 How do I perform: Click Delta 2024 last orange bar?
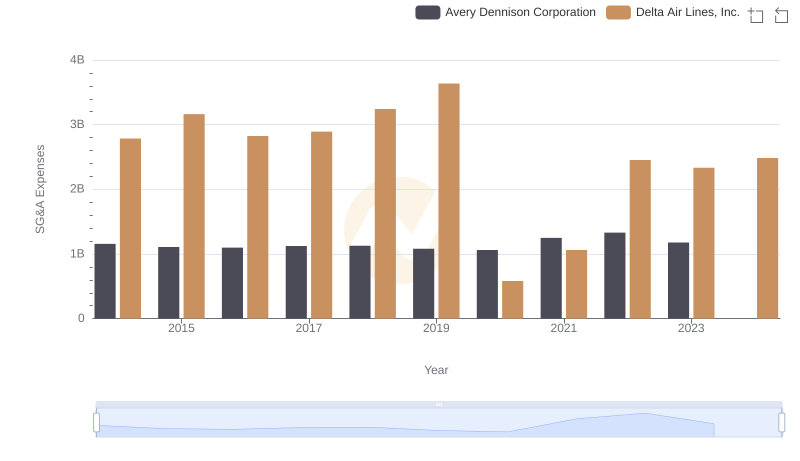(x=767, y=238)
